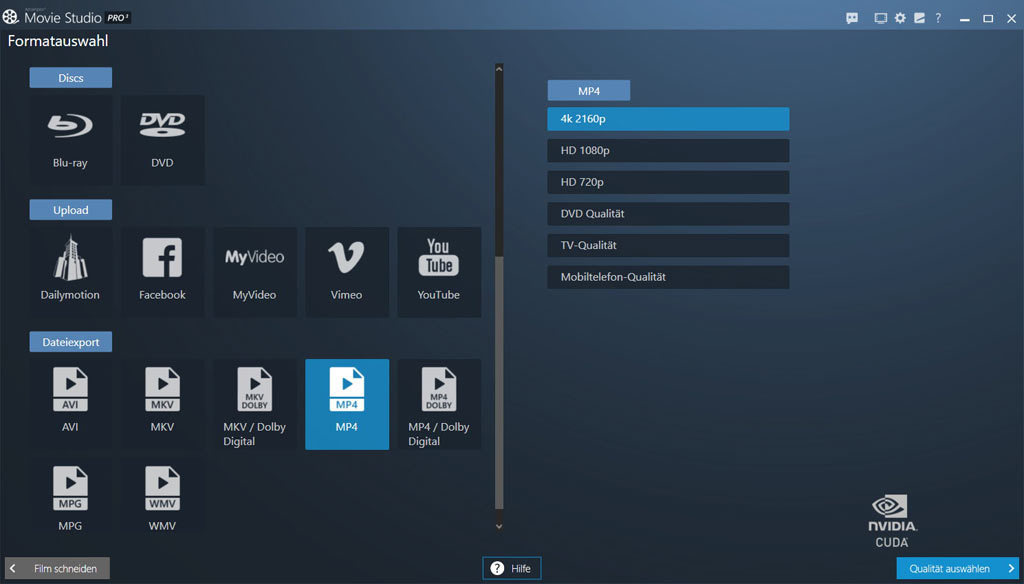Choose Dailymotion upload option
This screenshot has height=584, width=1024.
point(71,272)
